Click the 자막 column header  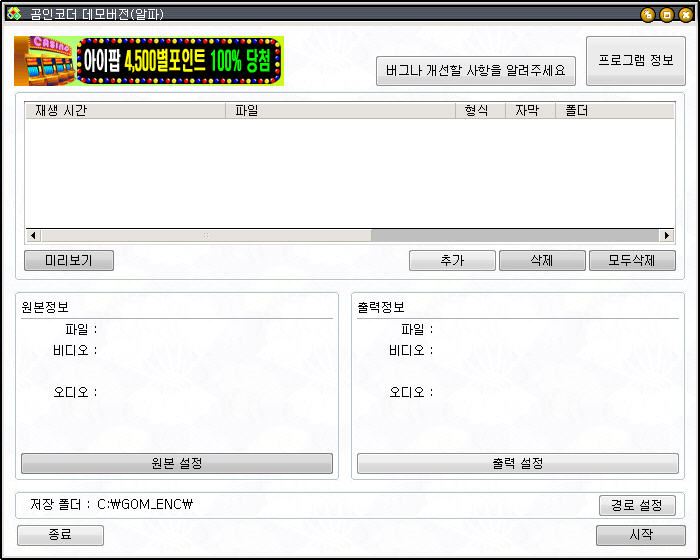point(530,110)
